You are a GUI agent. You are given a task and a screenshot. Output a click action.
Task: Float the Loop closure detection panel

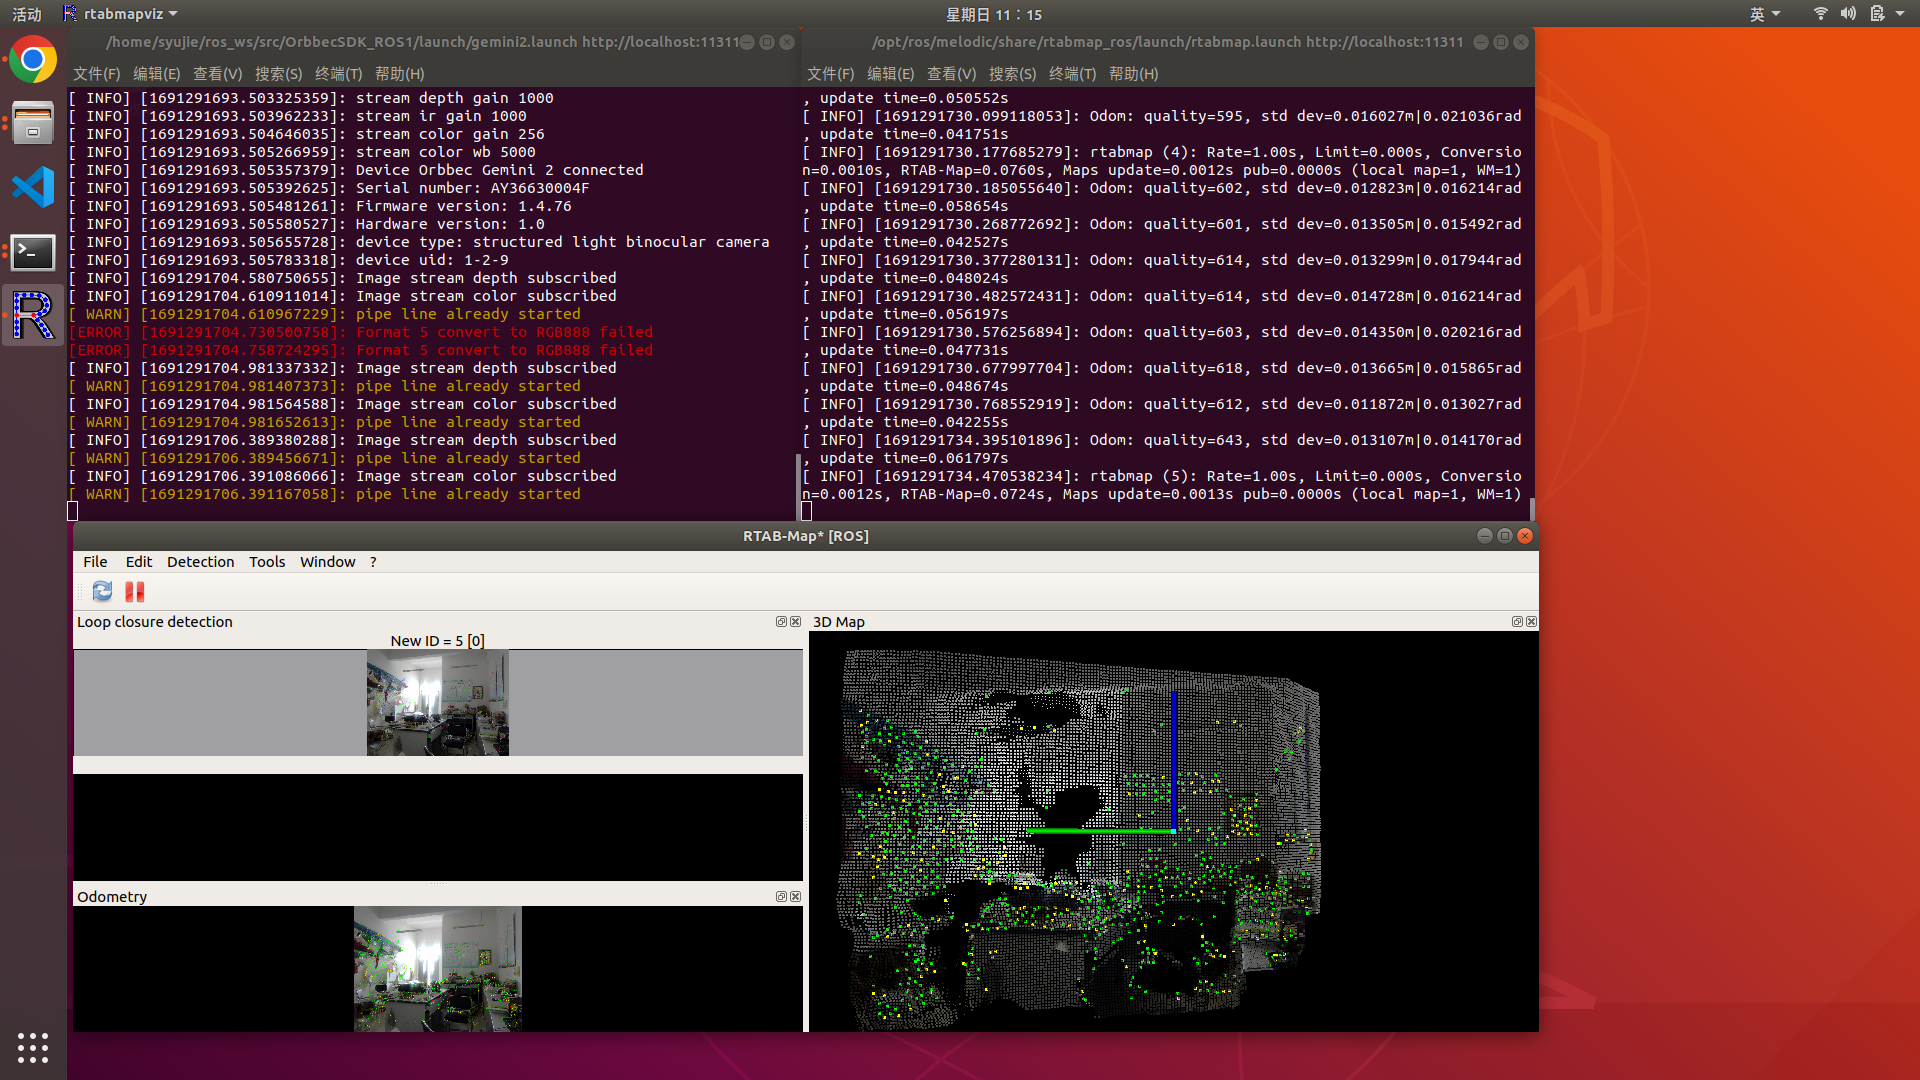point(781,622)
